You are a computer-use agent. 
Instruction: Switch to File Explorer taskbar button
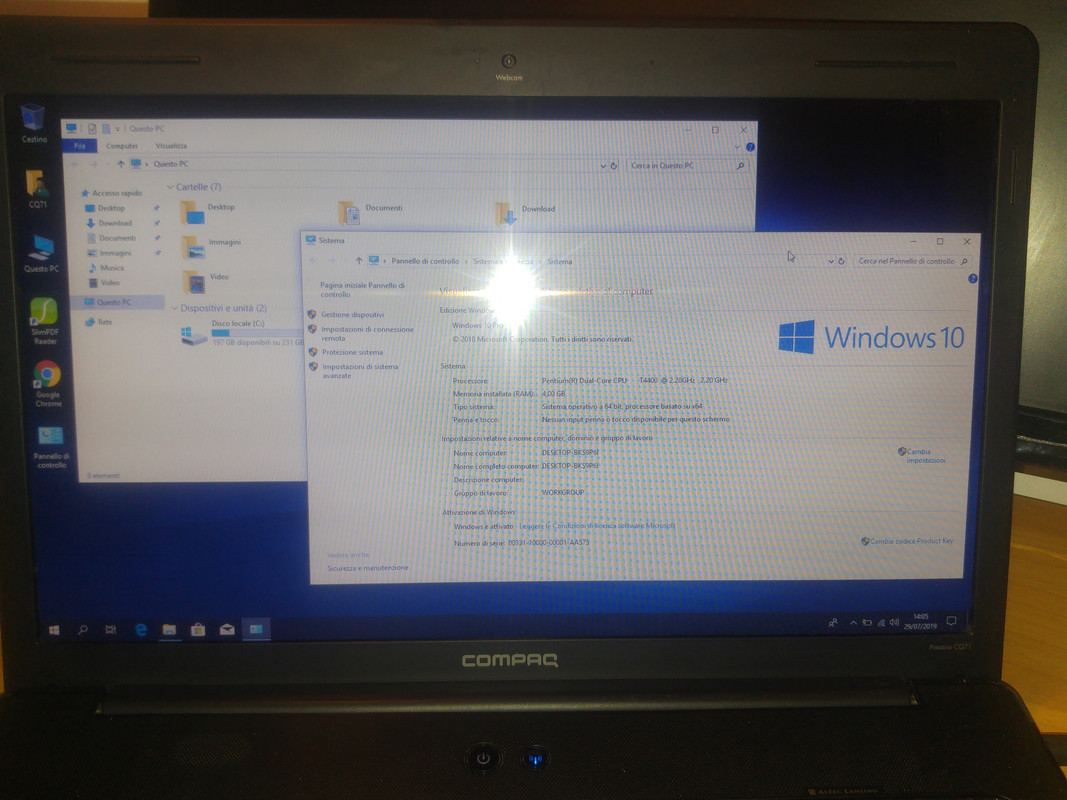[x=169, y=630]
